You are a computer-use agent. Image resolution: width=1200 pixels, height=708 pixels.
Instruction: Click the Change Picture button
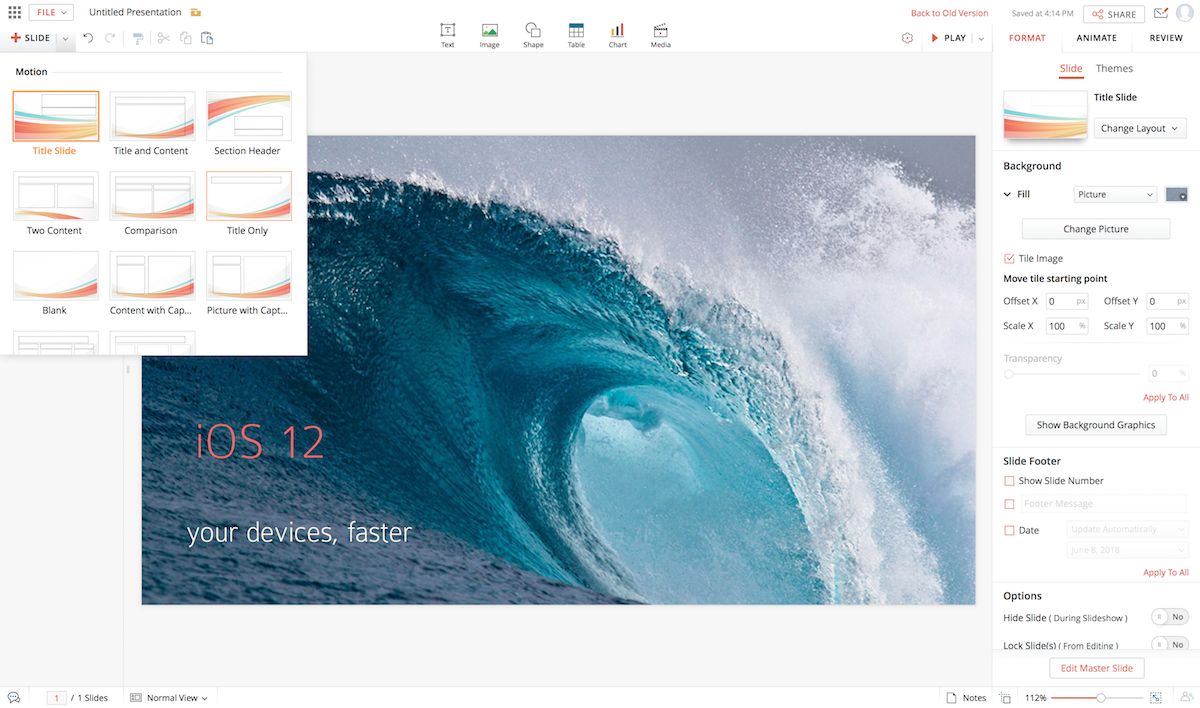coord(1095,229)
